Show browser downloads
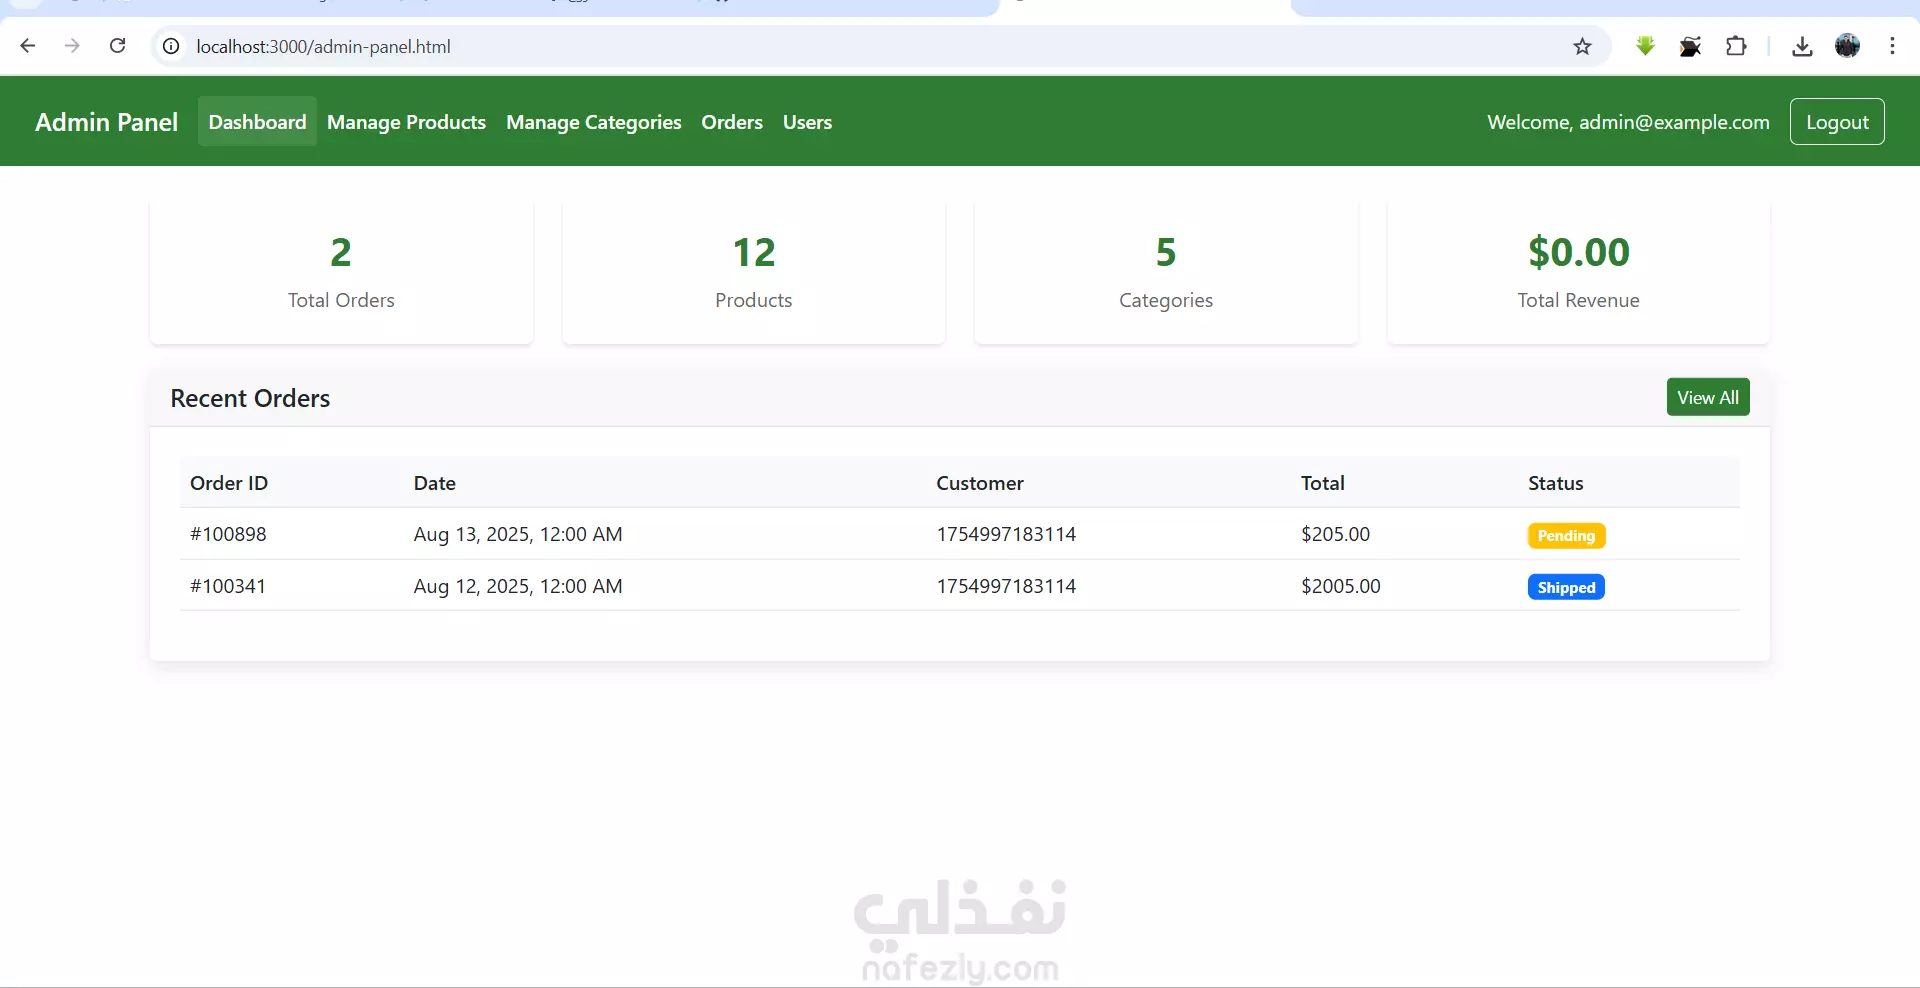 1802,46
